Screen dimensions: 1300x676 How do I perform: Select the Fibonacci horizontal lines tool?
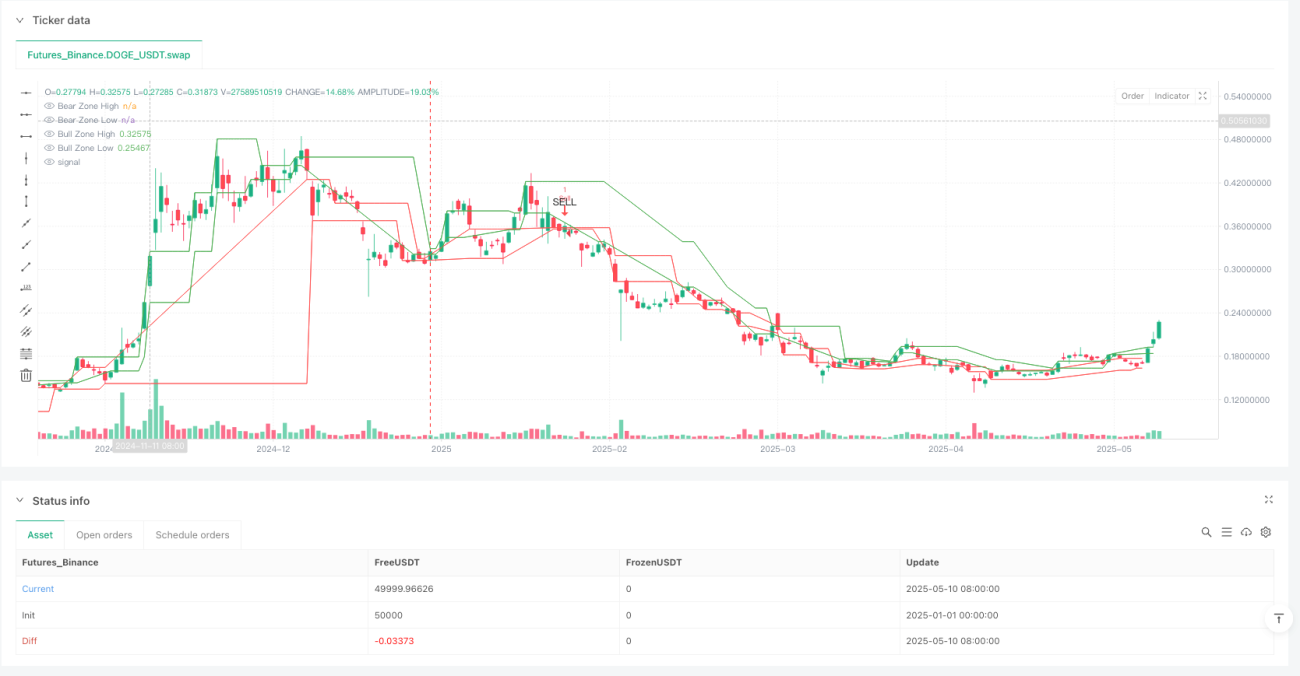[26, 354]
